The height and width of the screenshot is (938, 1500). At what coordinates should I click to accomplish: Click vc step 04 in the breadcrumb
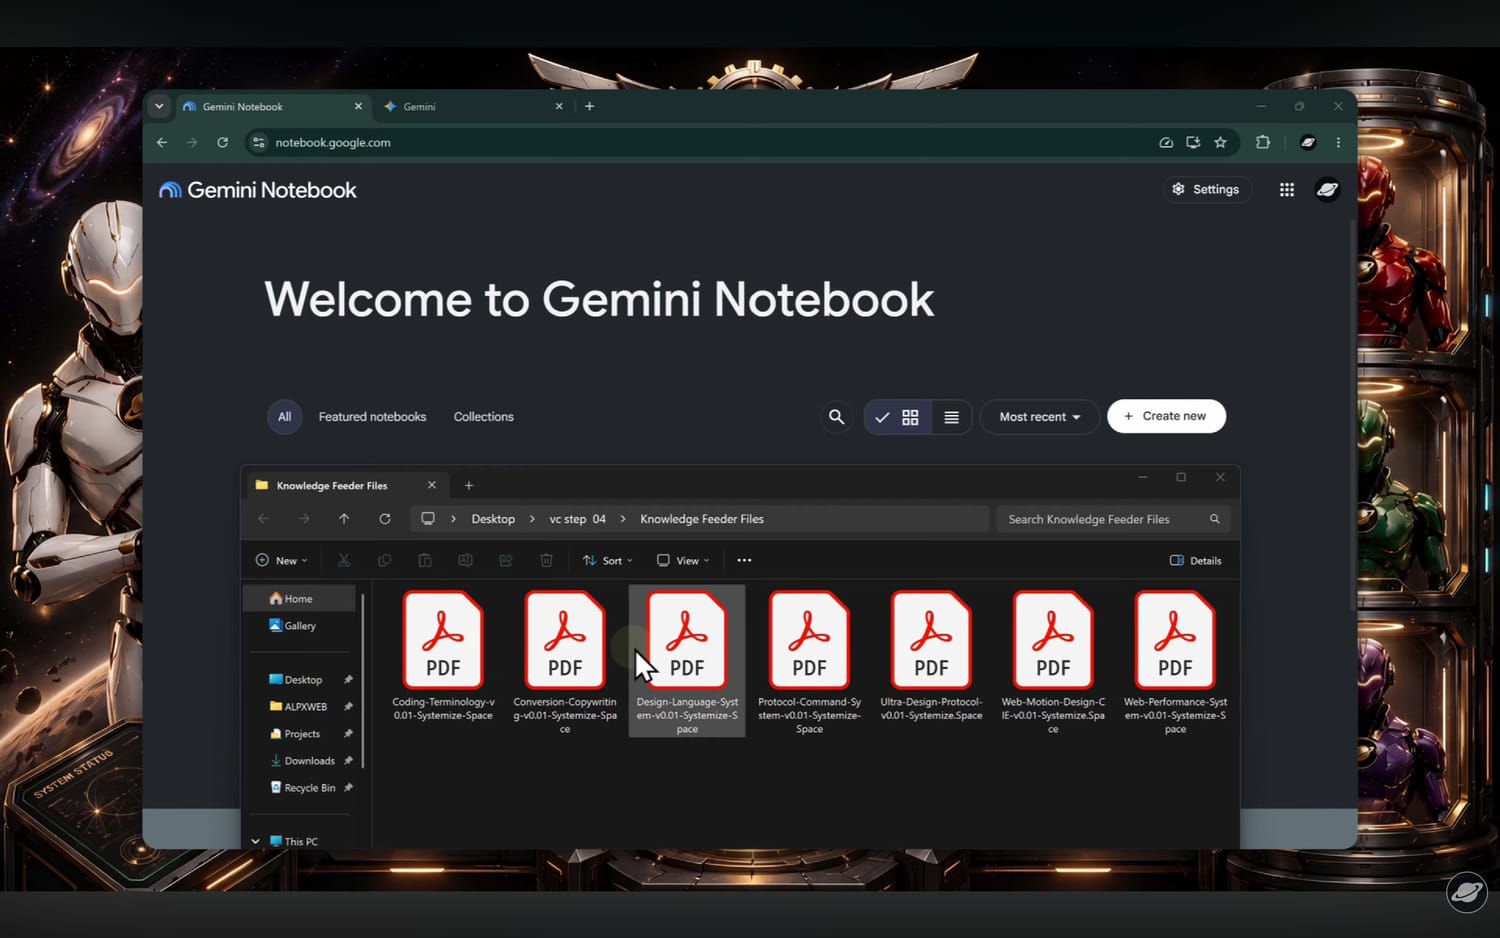click(577, 519)
